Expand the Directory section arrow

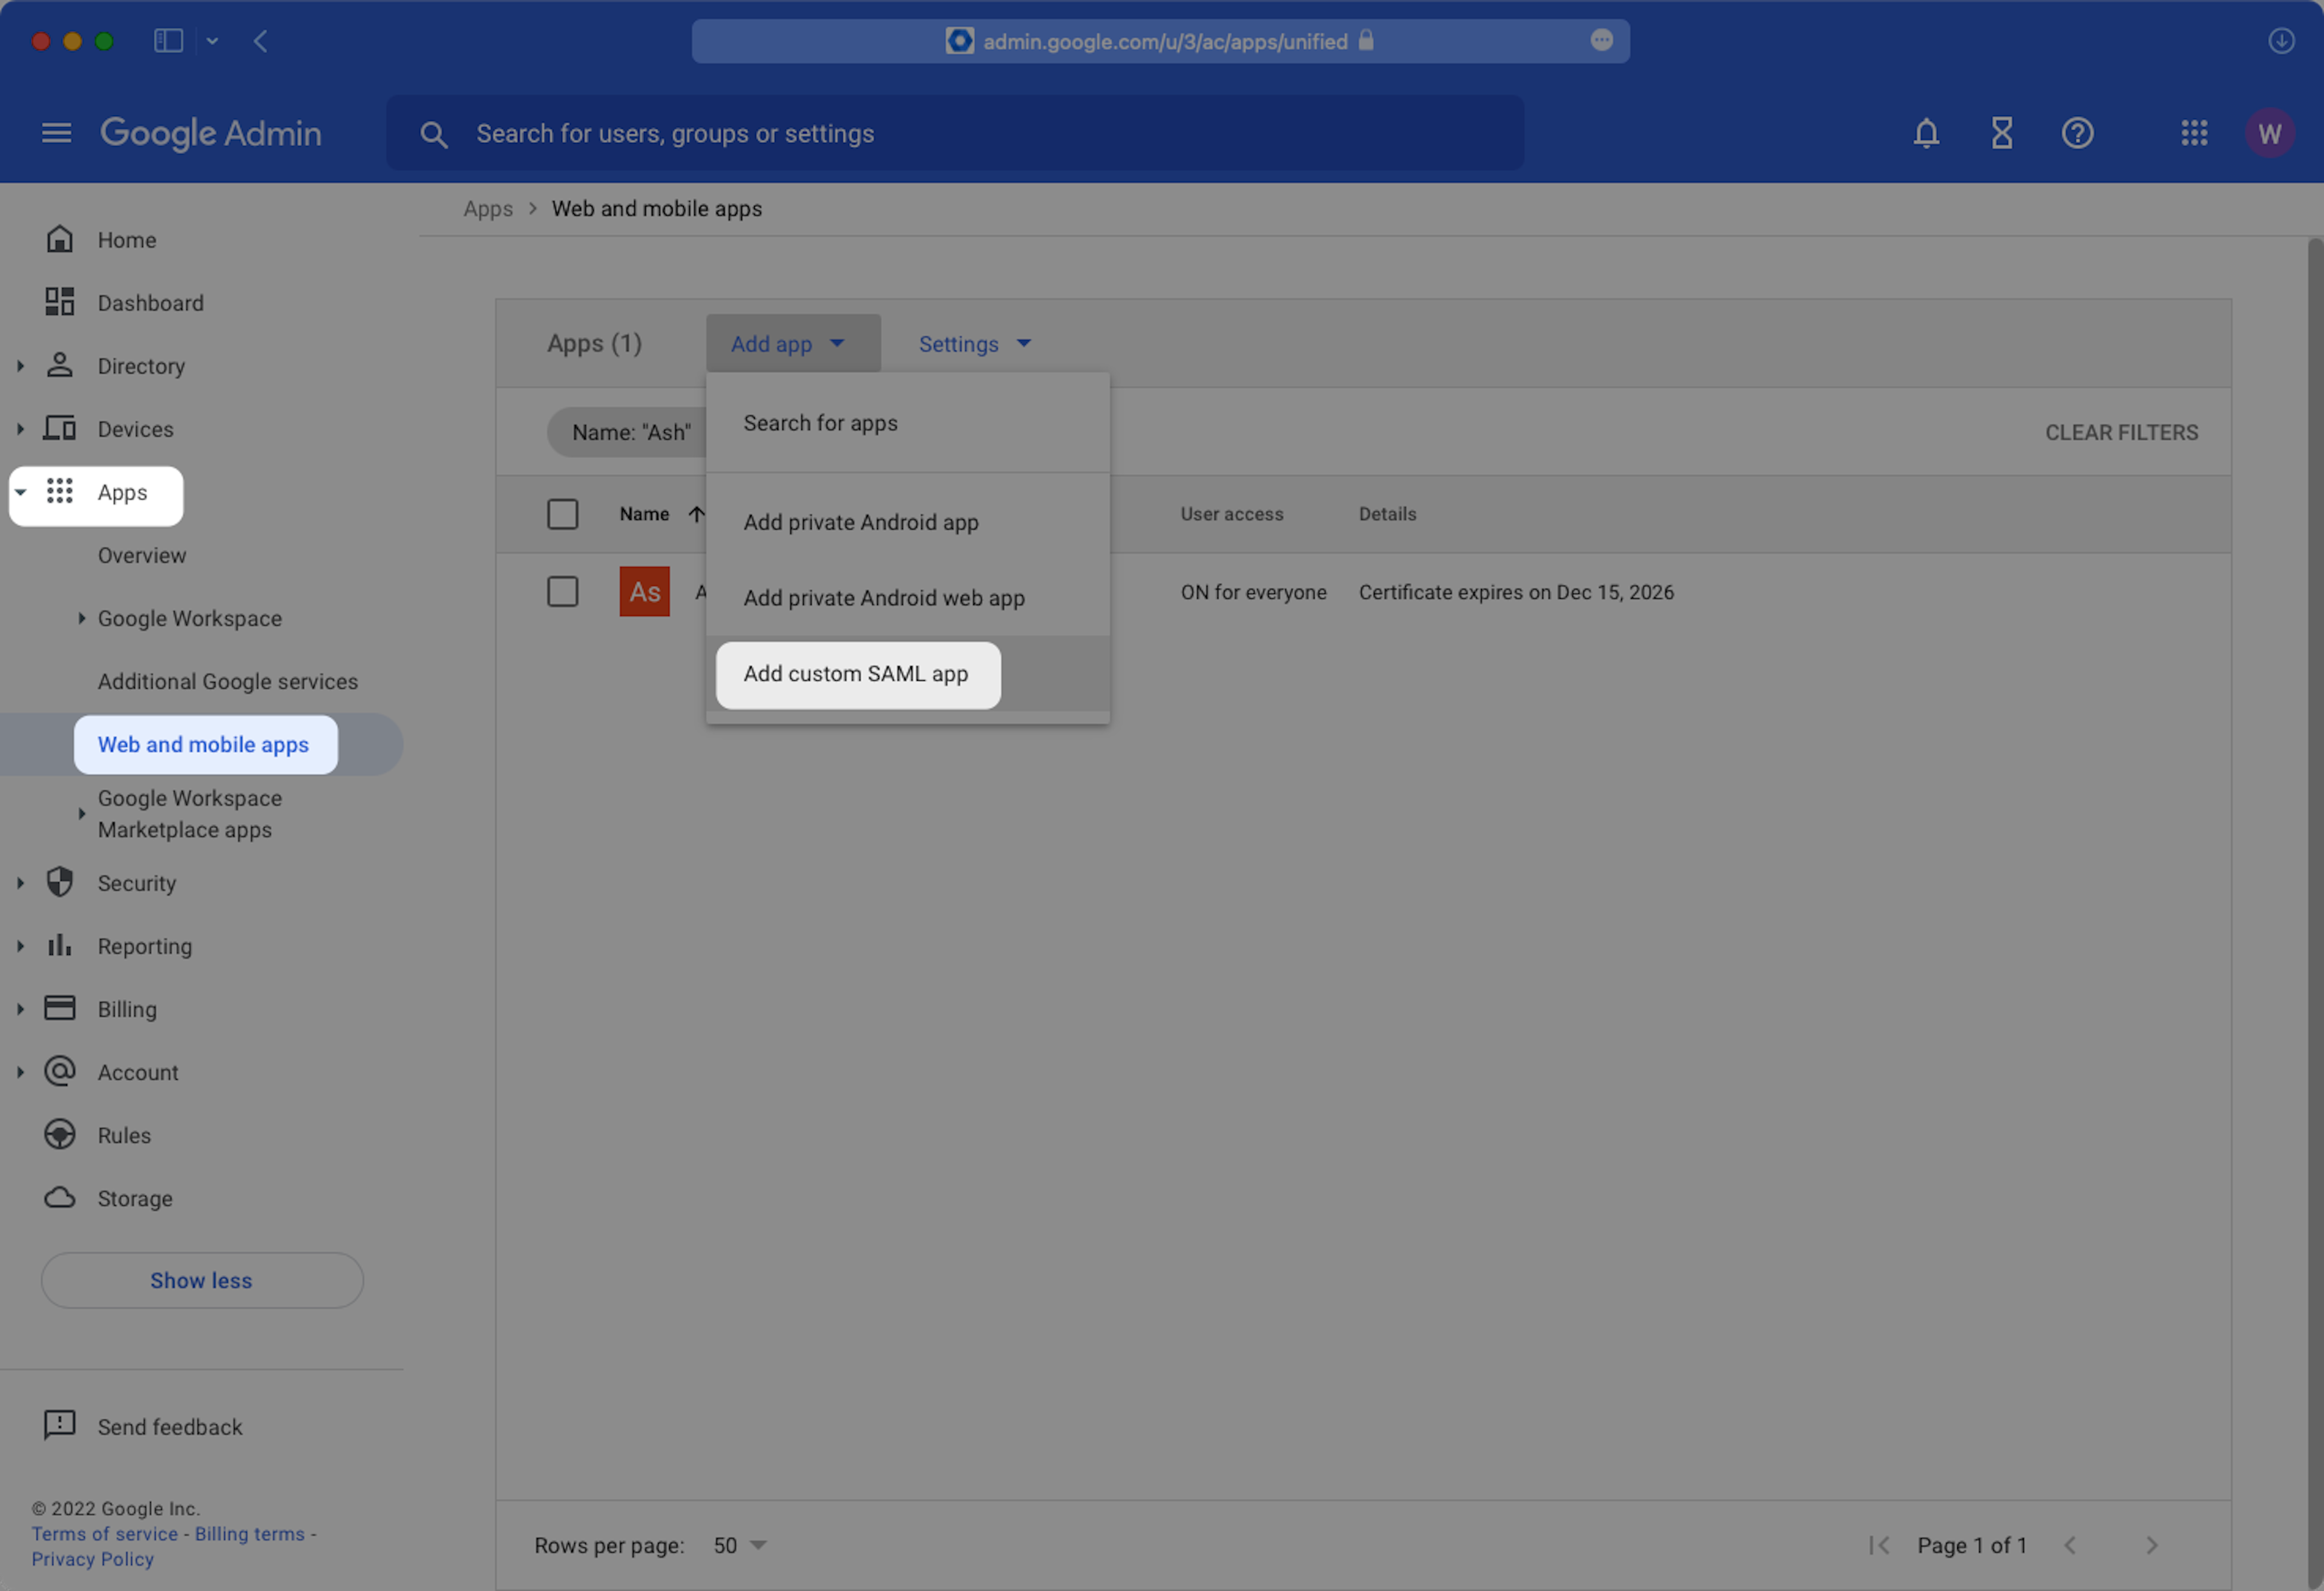click(x=20, y=366)
